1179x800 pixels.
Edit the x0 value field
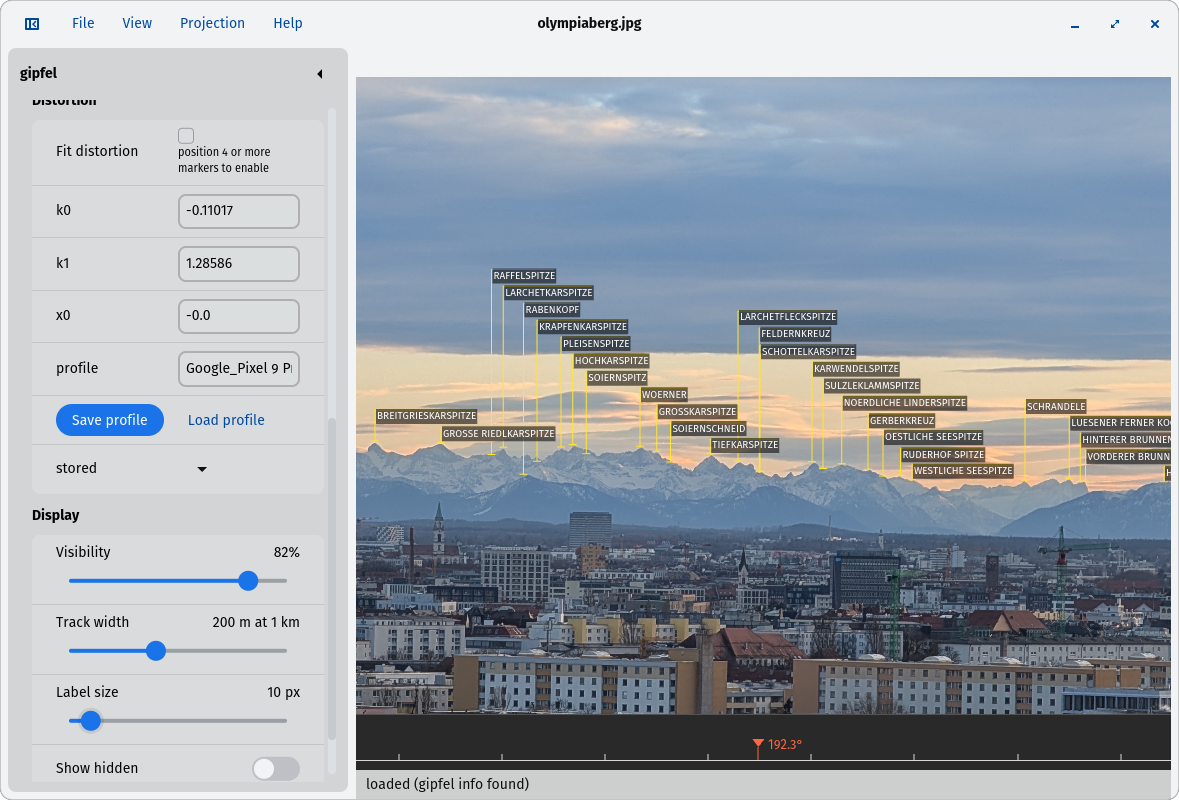[x=238, y=316]
